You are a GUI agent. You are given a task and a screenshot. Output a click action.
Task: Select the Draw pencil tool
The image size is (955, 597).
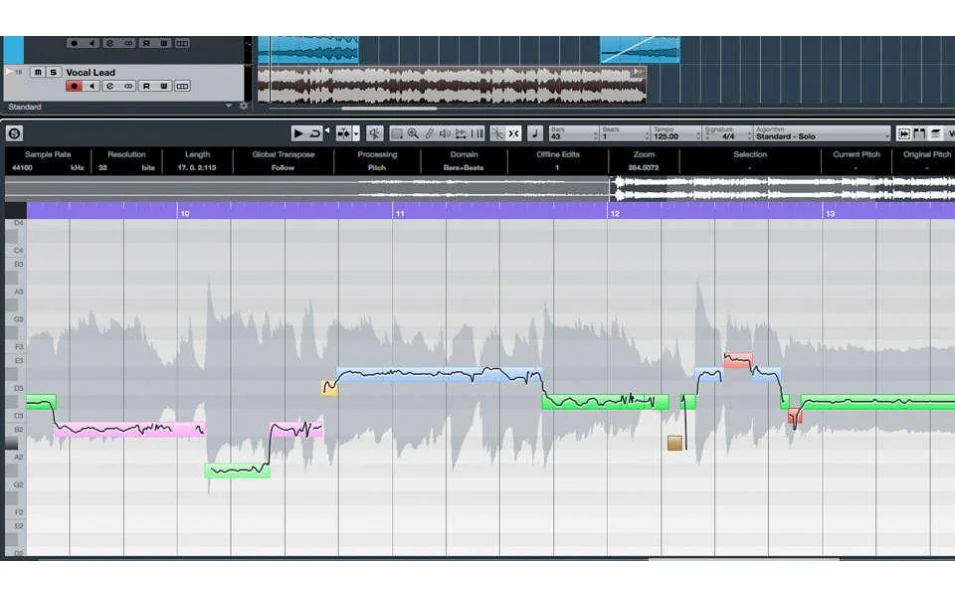tap(428, 132)
